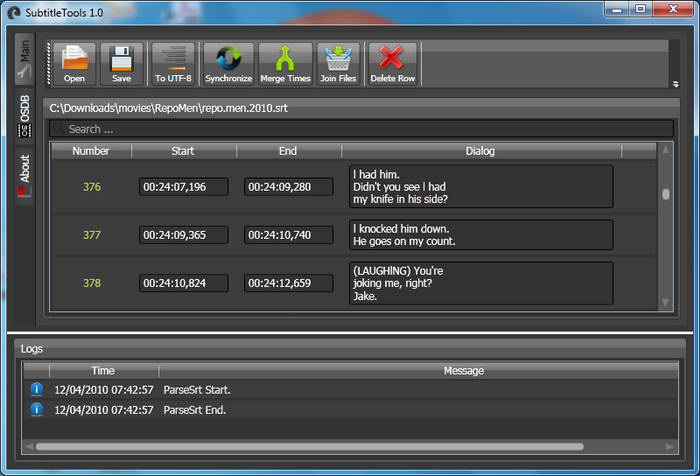Screen dimensions: 700x476
Task: Select the 'ParseSrt End.' log message
Action: pyautogui.click(x=195, y=410)
